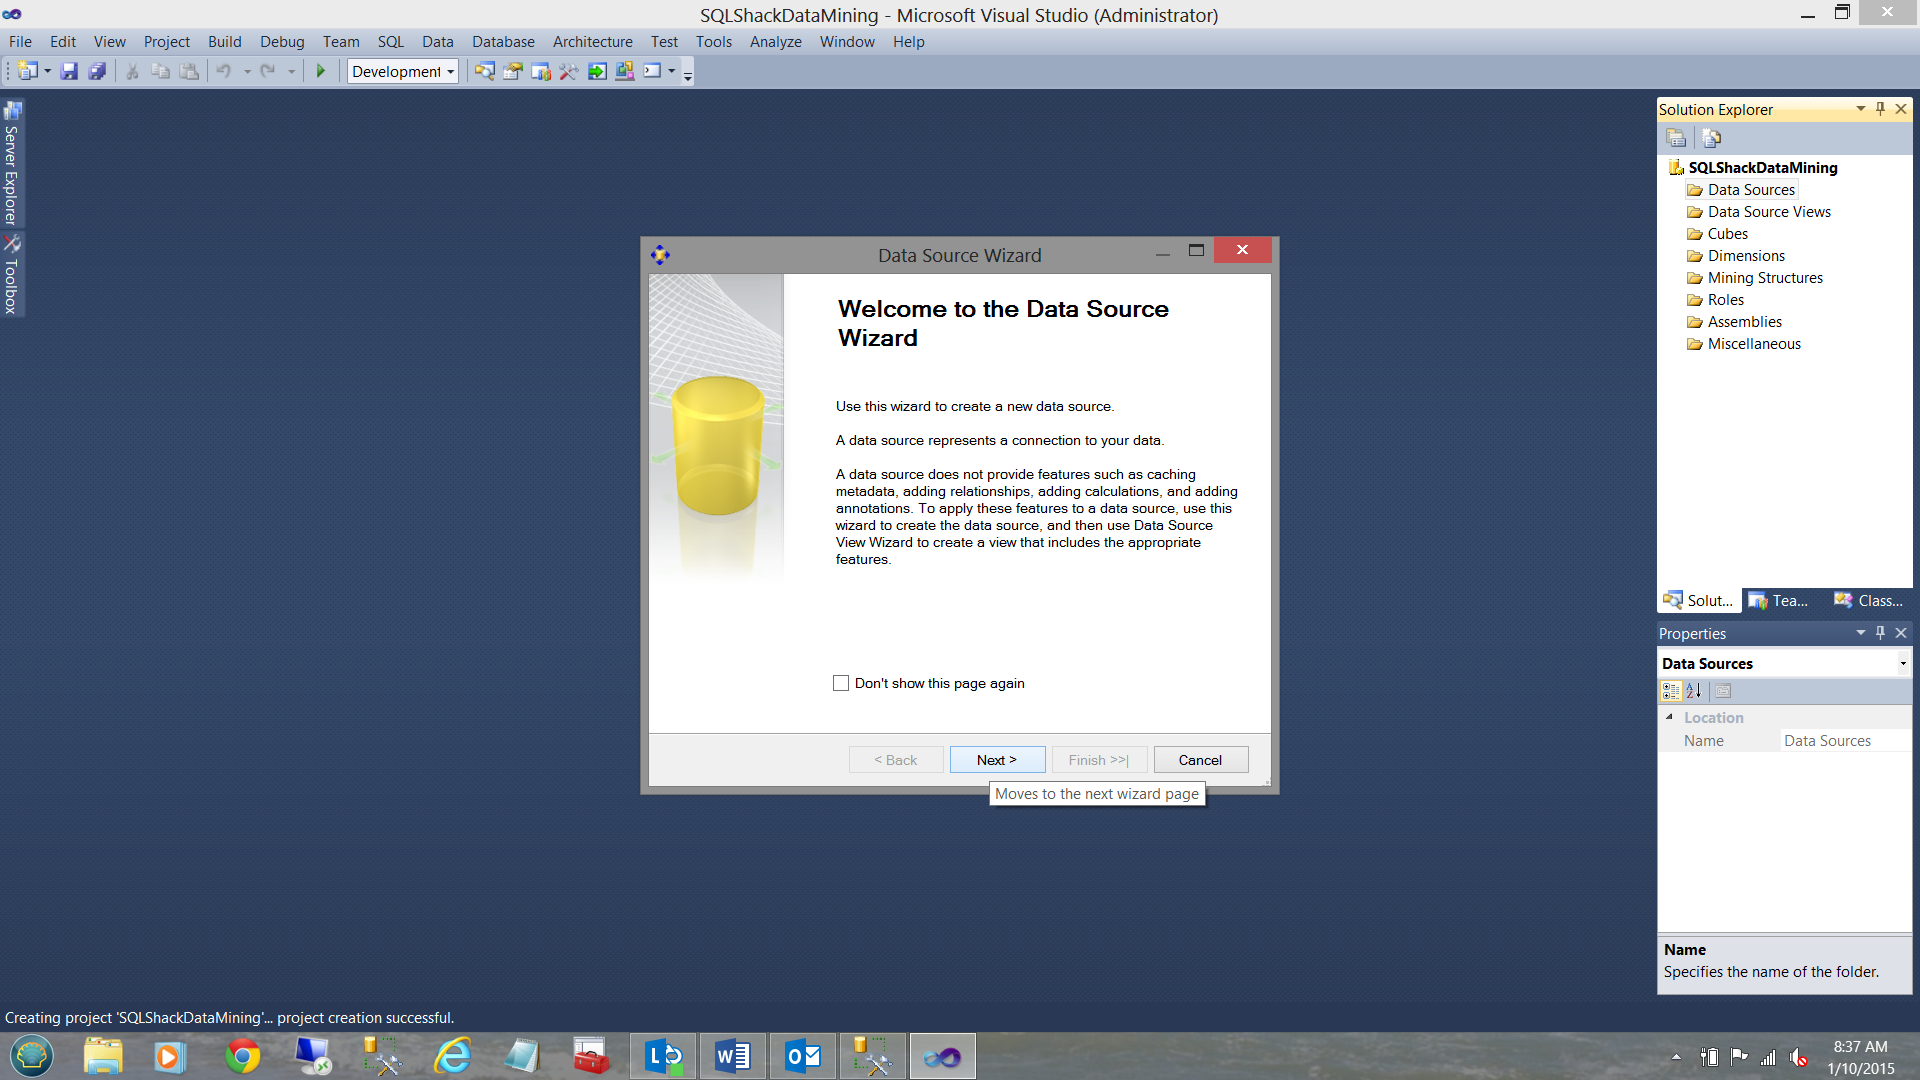This screenshot has height=1080, width=1920.
Task: Open the Server Explorer side tab
Action: point(12,165)
